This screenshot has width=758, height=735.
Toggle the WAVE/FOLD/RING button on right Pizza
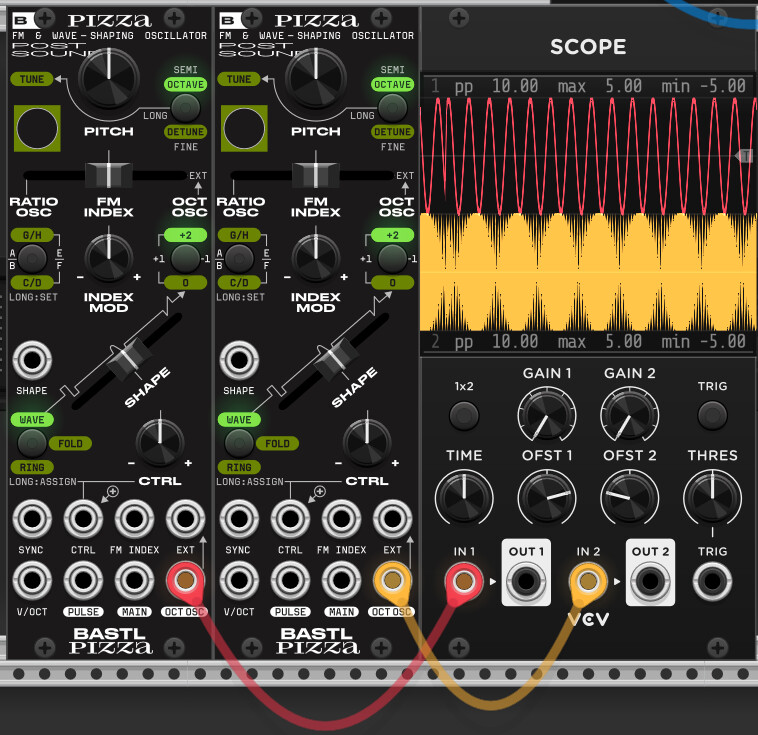click(x=239, y=442)
